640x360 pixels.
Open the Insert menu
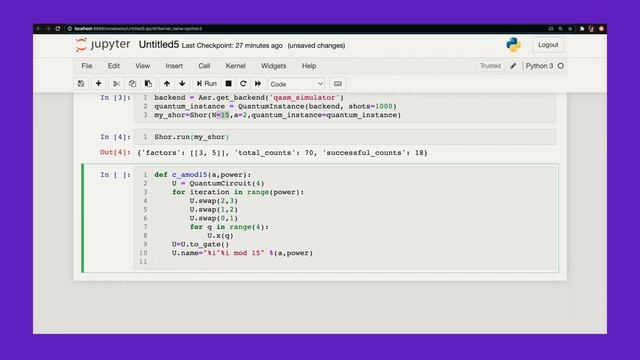pos(174,66)
